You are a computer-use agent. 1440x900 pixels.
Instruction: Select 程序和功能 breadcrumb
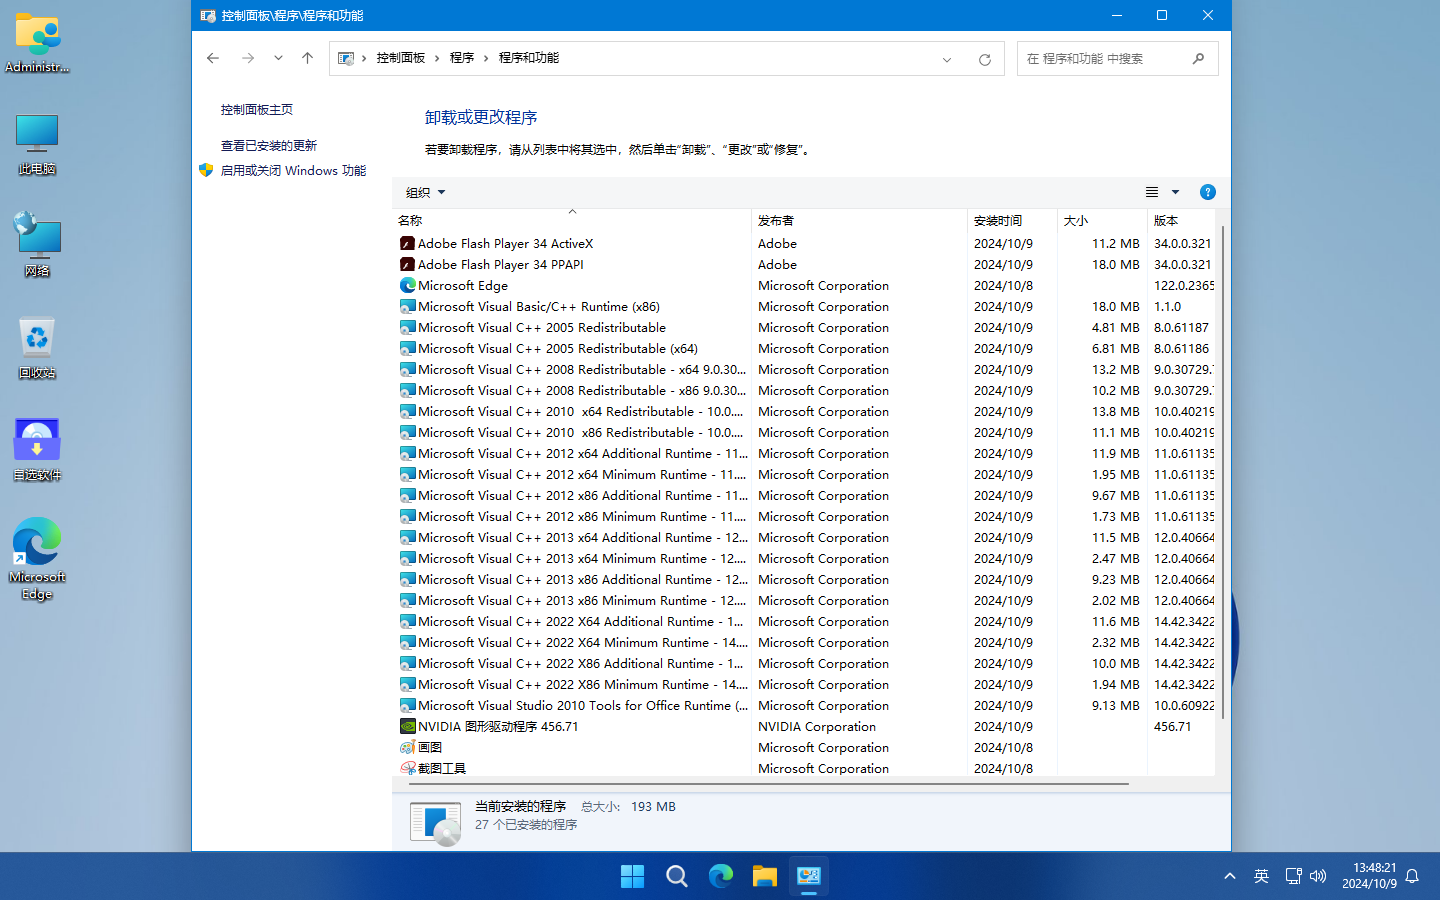(x=529, y=58)
